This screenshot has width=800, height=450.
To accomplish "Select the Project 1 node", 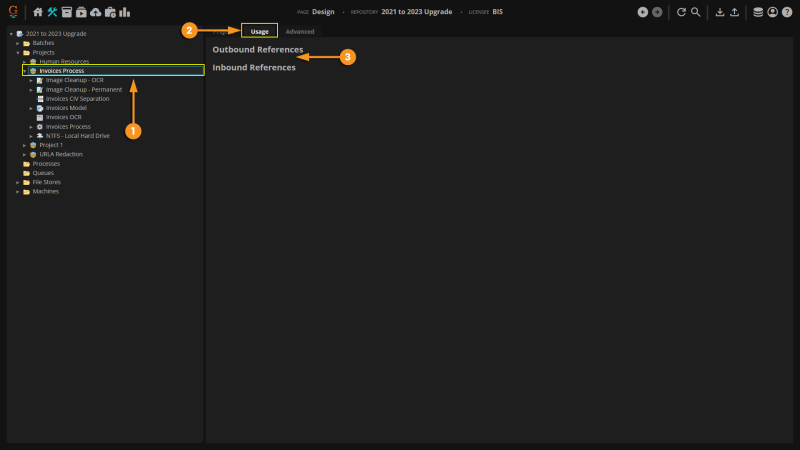I will [x=51, y=145].
